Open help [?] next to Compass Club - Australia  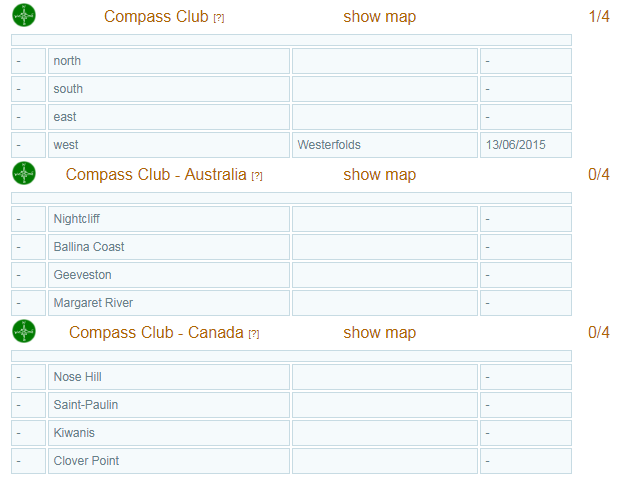click(257, 176)
